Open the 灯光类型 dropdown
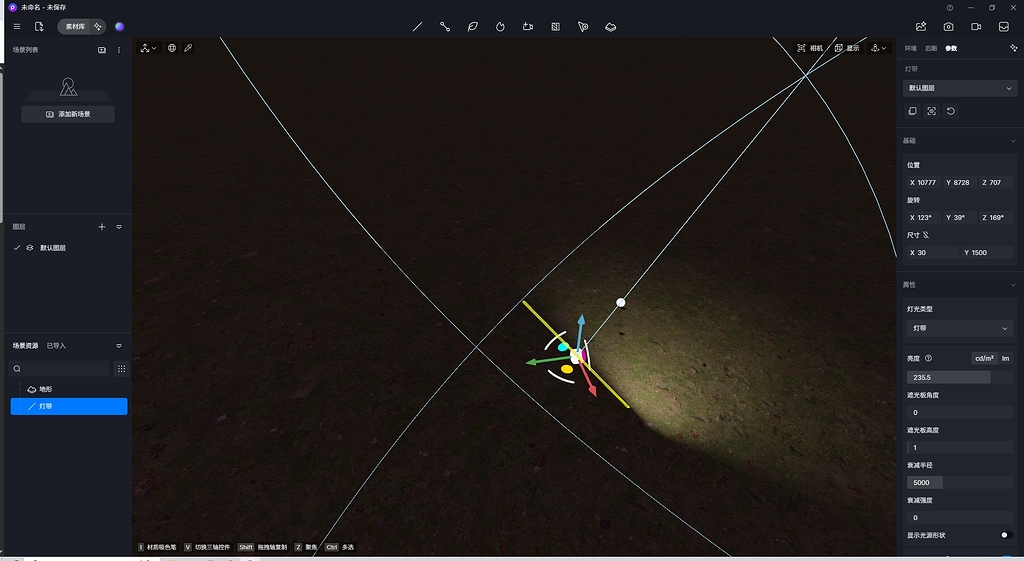This screenshot has width=1024, height=561. [x=959, y=328]
